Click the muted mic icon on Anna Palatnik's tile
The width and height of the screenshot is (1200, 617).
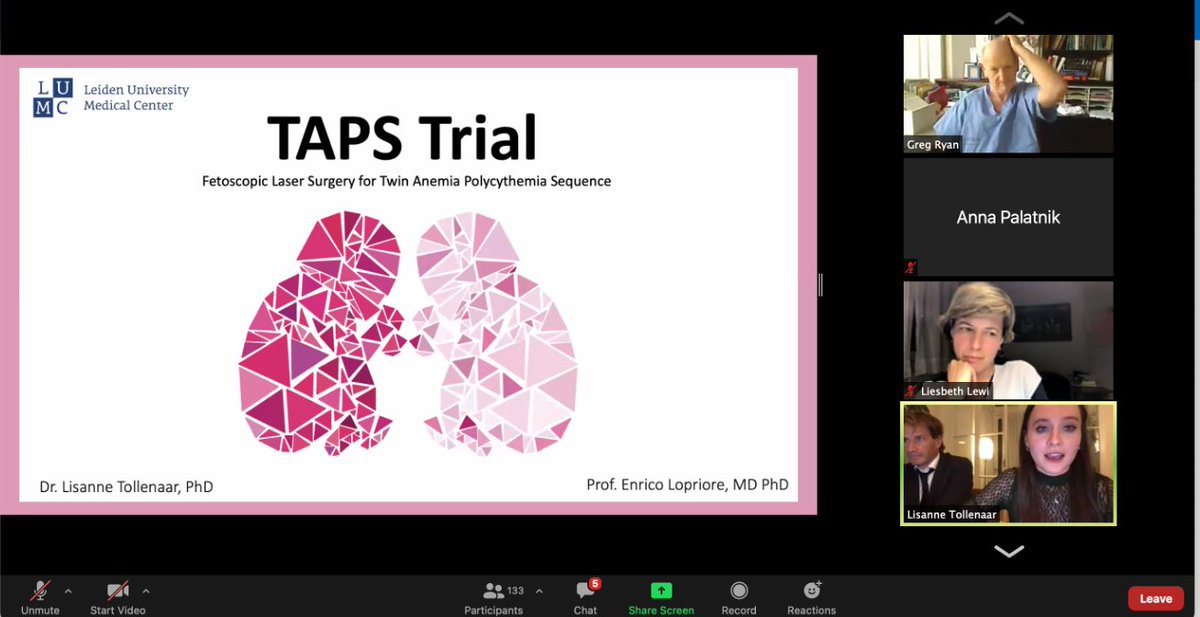point(910,268)
